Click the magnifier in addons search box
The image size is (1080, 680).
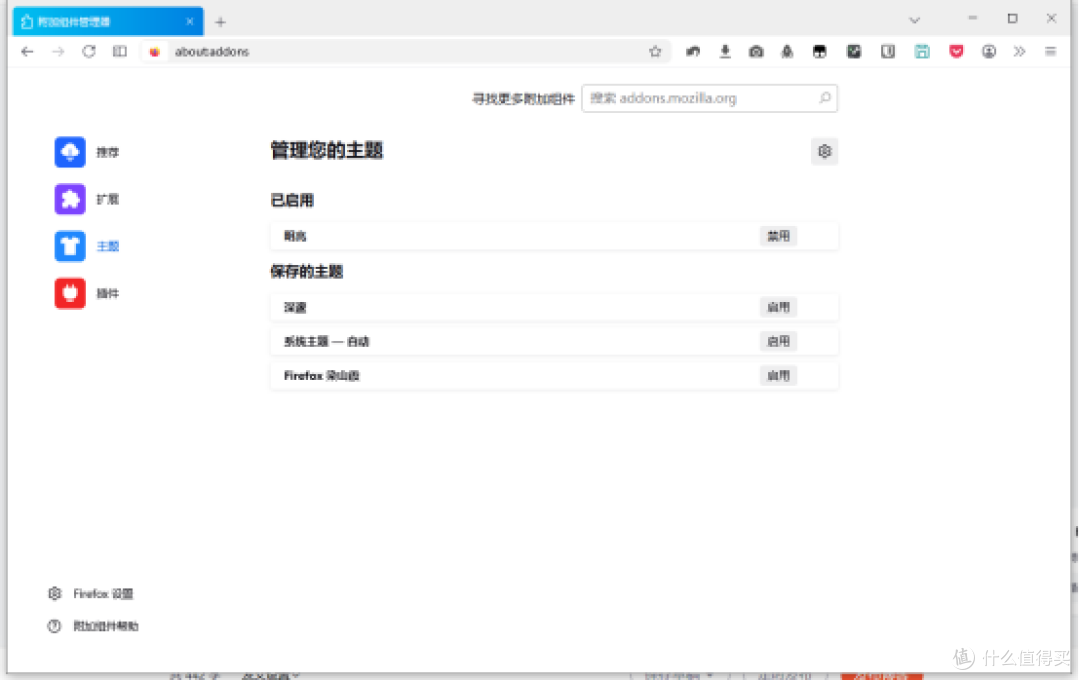(824, 98)
